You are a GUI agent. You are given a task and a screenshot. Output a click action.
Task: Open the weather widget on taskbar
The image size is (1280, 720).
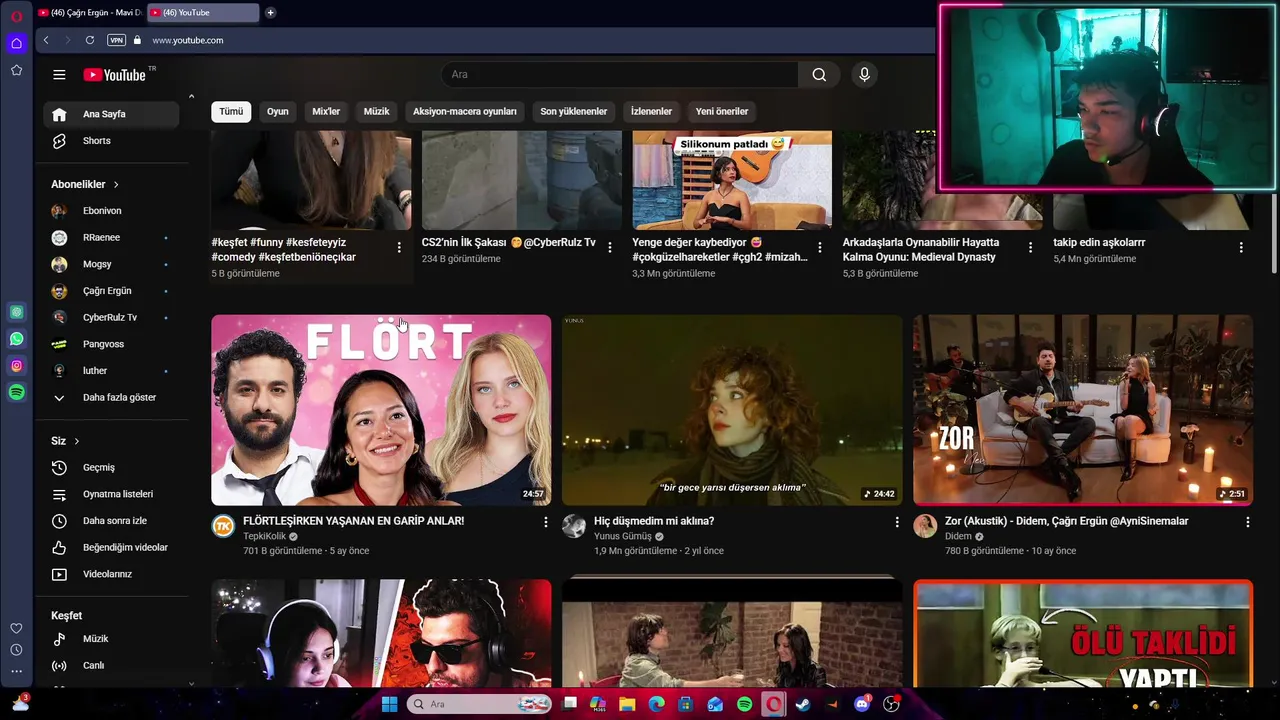[x=20, y=704]
